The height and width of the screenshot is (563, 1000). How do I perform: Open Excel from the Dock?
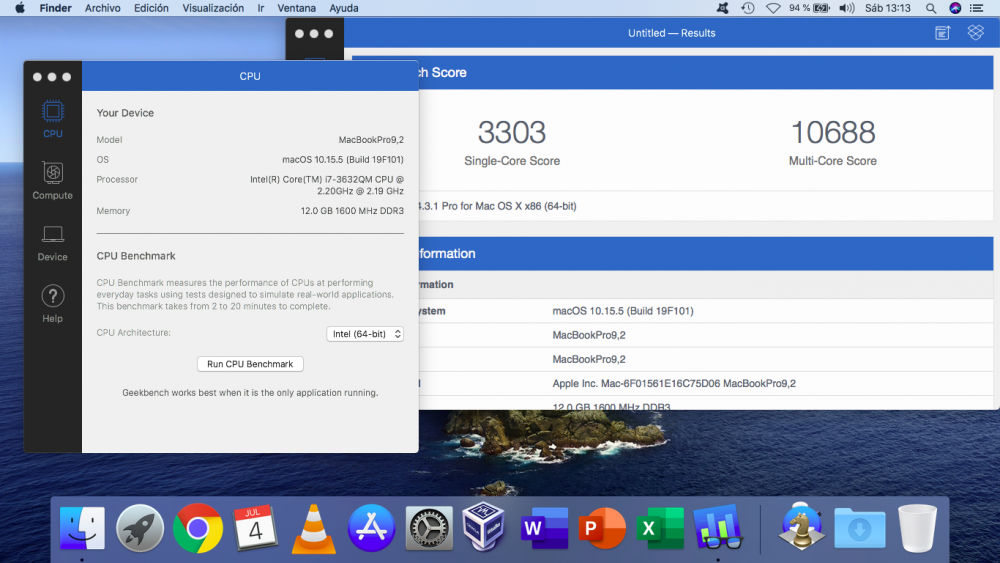pyautogui.click(x=660, y=528)
